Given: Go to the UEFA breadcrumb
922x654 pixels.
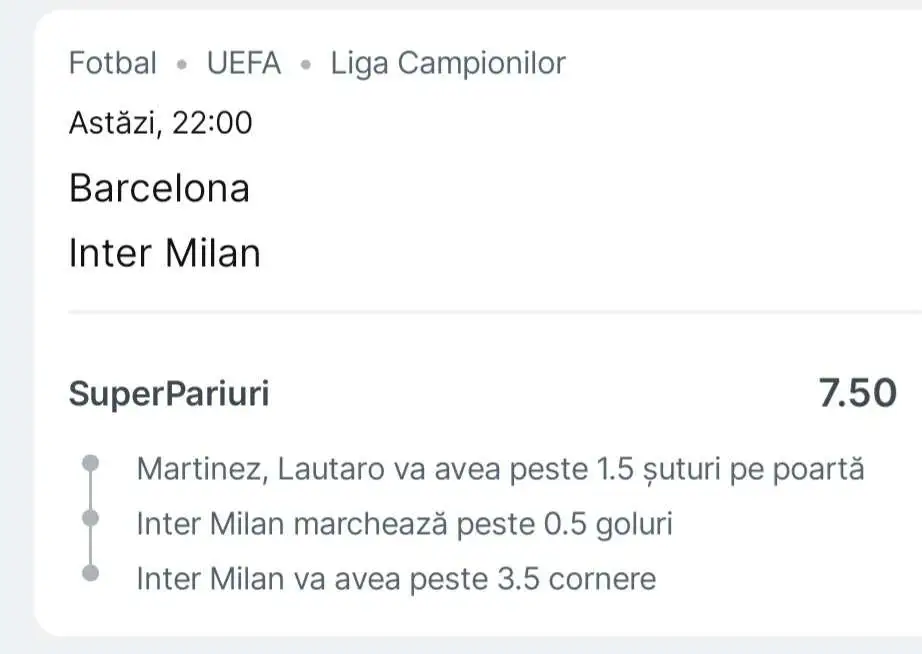Looking at the screenshot, I should tap(244, 64).
